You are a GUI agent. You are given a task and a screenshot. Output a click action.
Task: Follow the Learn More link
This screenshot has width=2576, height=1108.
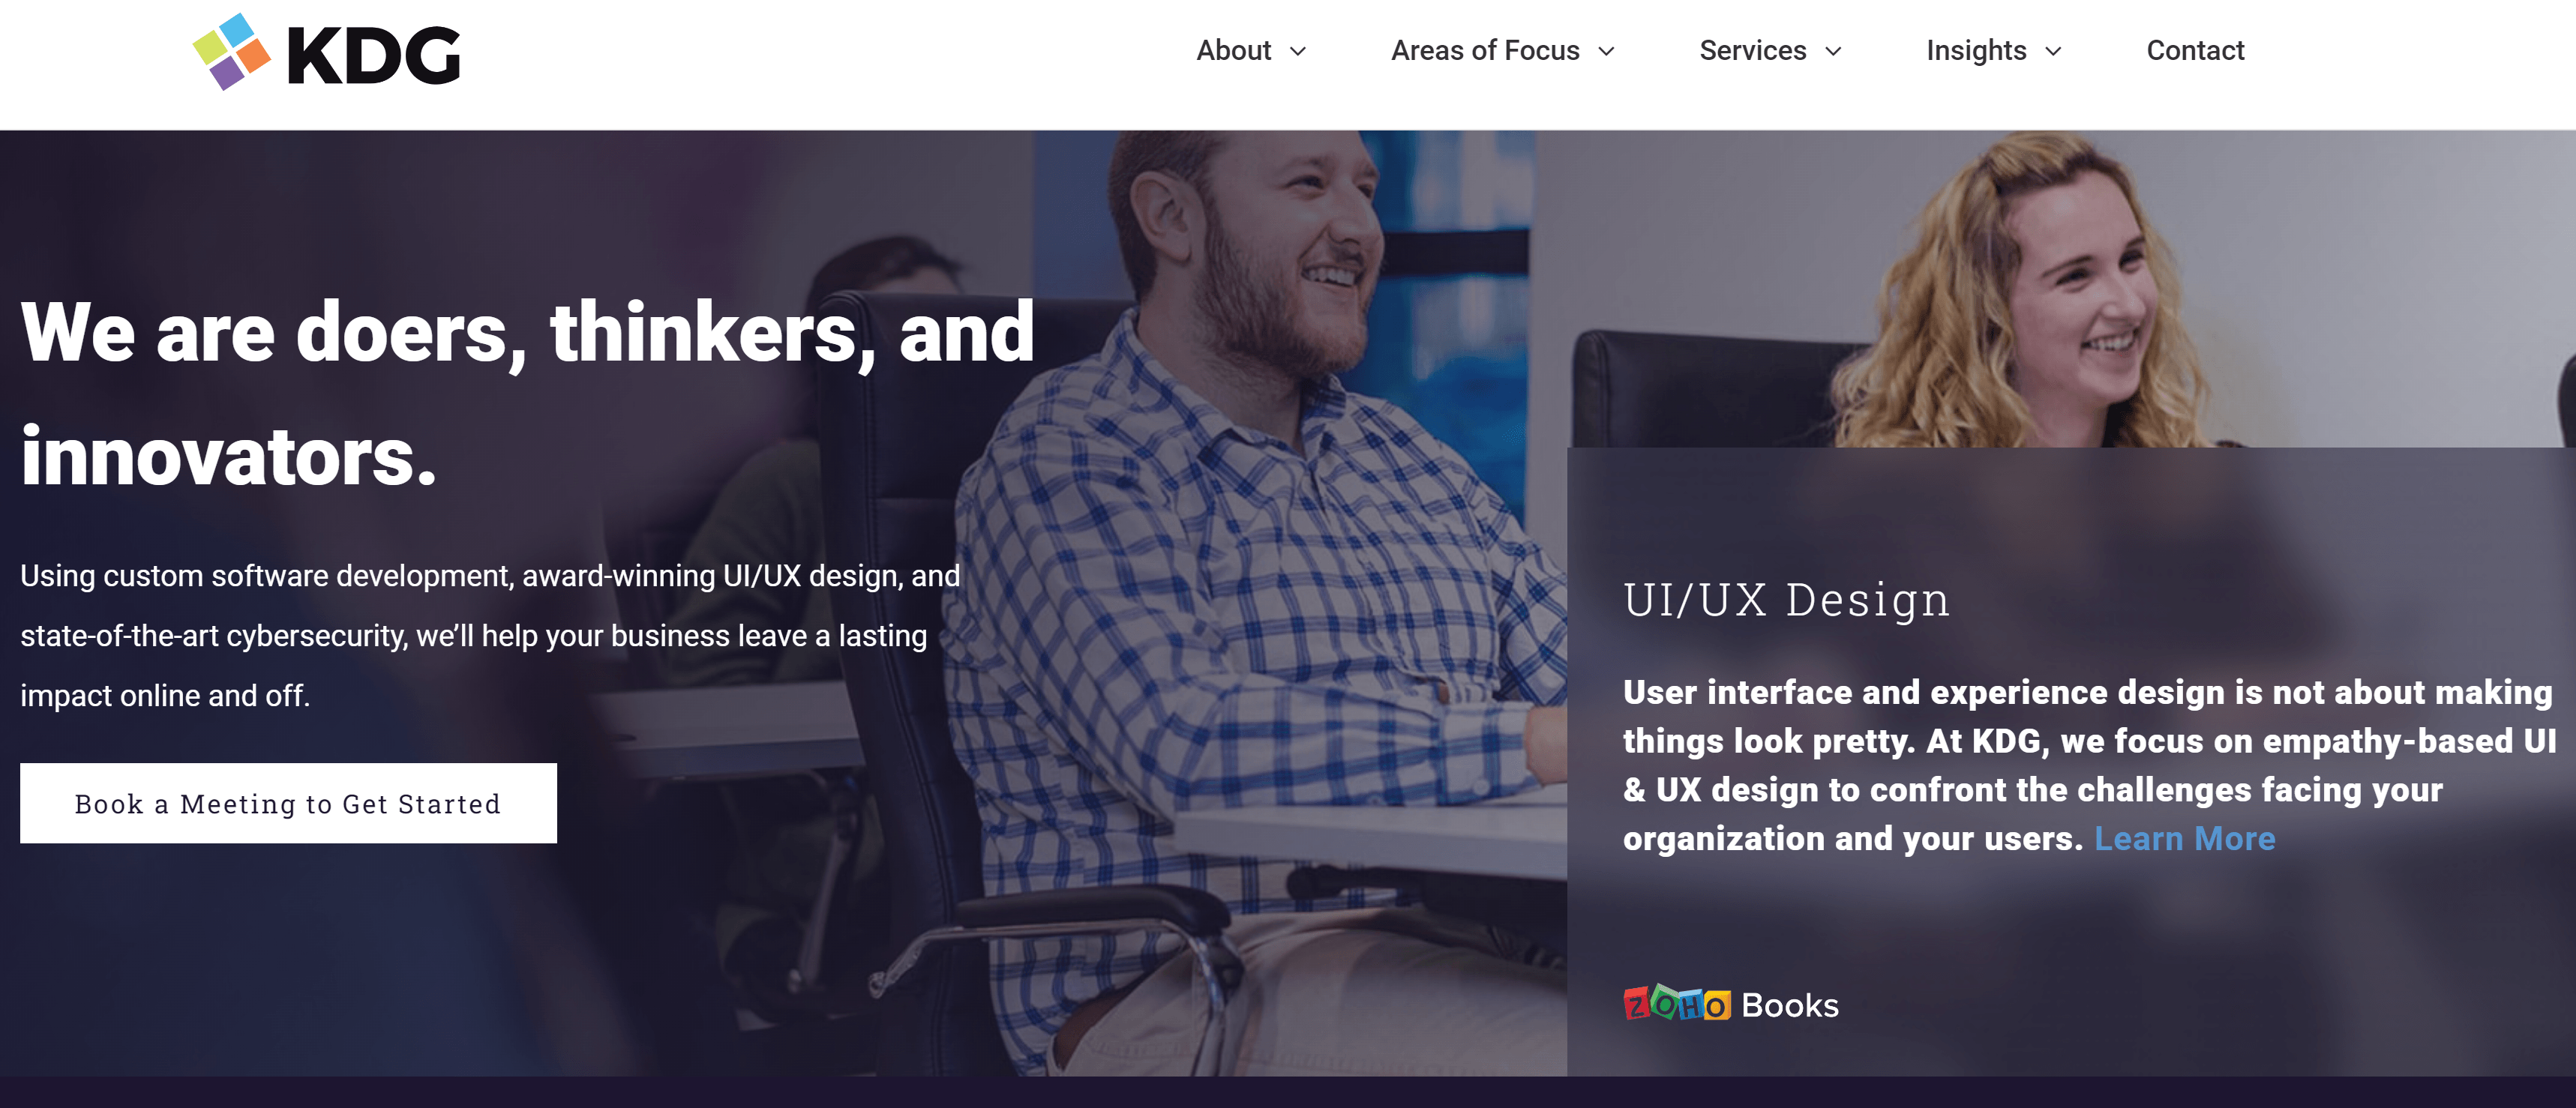coord(2185,838)
